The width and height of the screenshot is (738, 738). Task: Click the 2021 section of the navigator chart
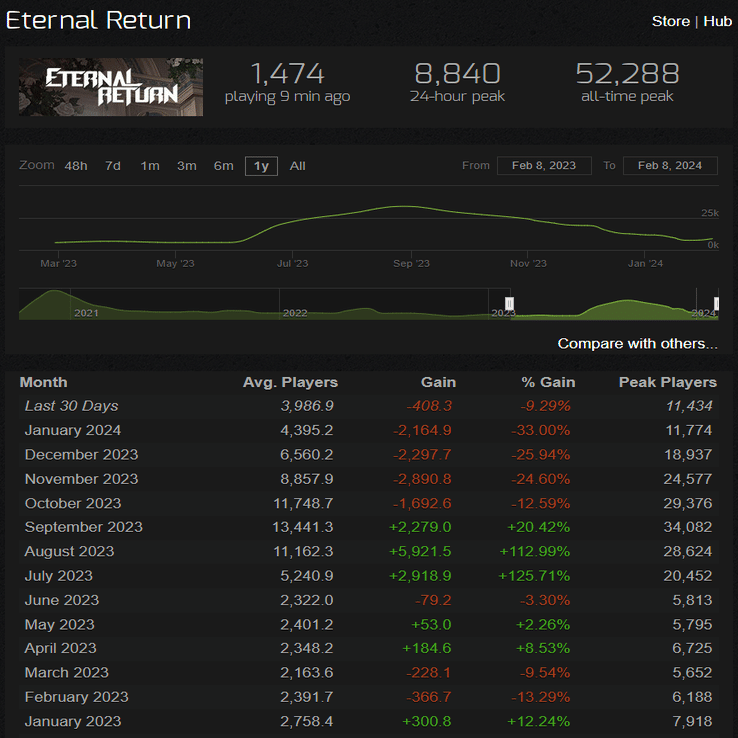tap(86, 313)
